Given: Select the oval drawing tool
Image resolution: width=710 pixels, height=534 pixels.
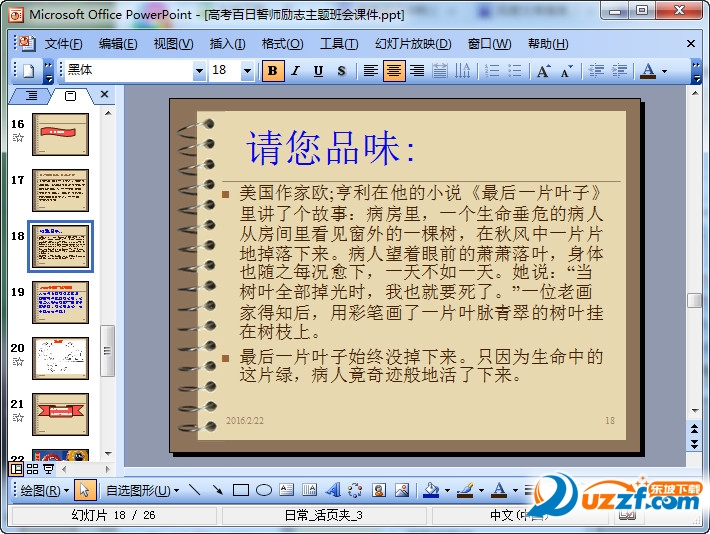Looking at the screenshot, I should [x=264, y=490].
